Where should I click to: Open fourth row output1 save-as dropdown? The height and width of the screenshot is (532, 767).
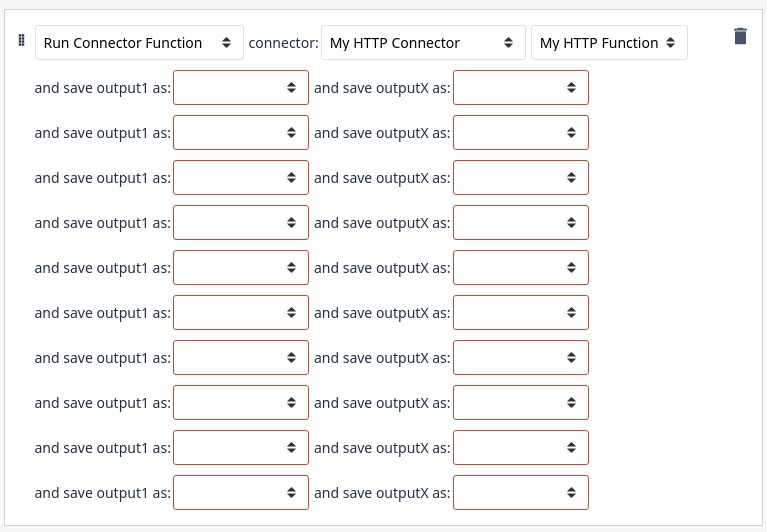point(241,222)
